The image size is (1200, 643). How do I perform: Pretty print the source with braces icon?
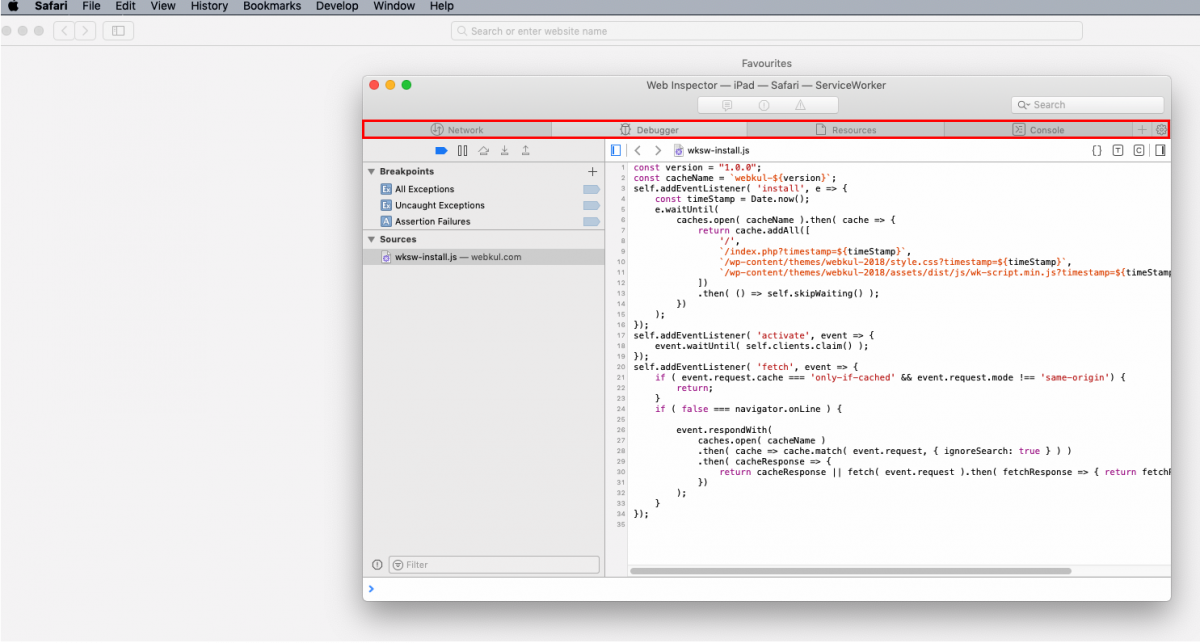click(1096, 151)
